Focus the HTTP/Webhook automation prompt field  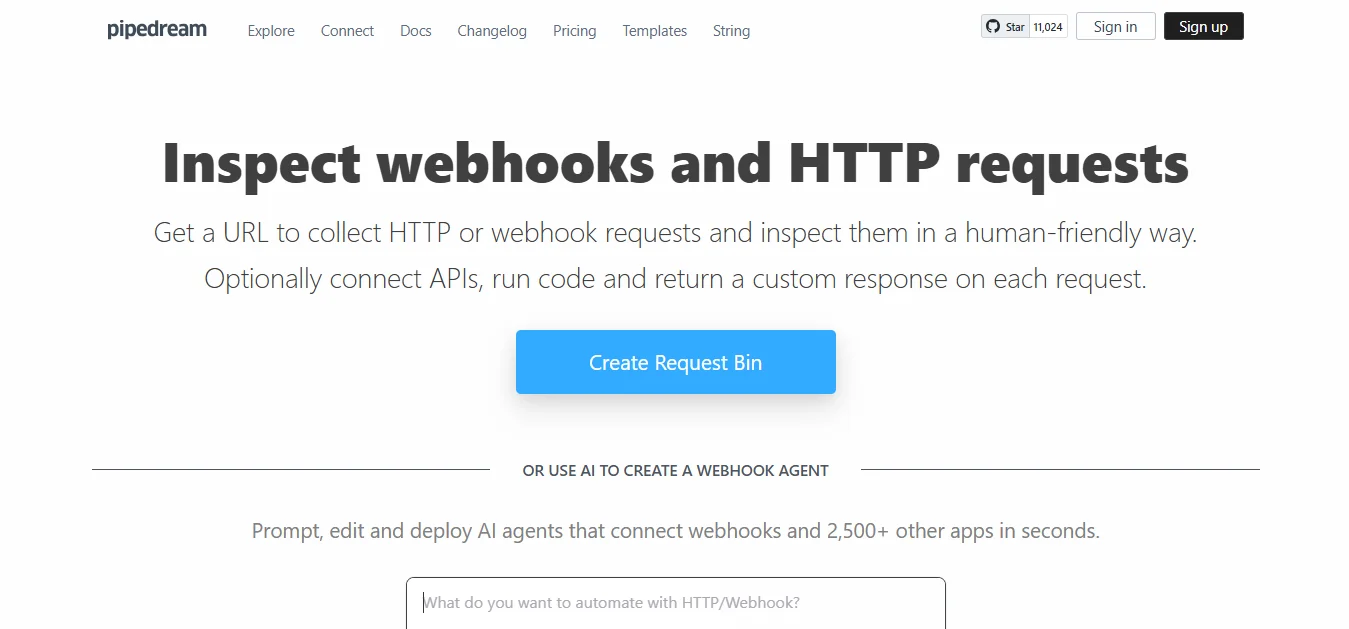[675, 603]
